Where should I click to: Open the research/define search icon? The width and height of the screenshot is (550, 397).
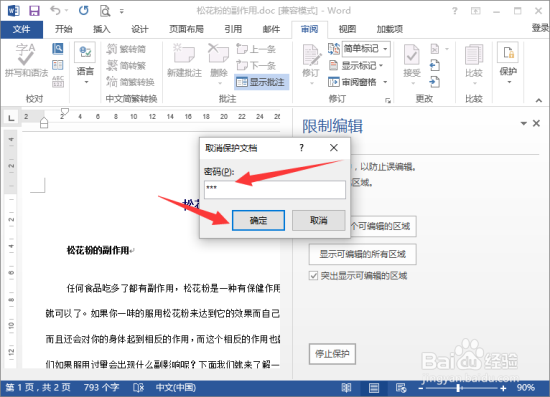coord(58,48)
